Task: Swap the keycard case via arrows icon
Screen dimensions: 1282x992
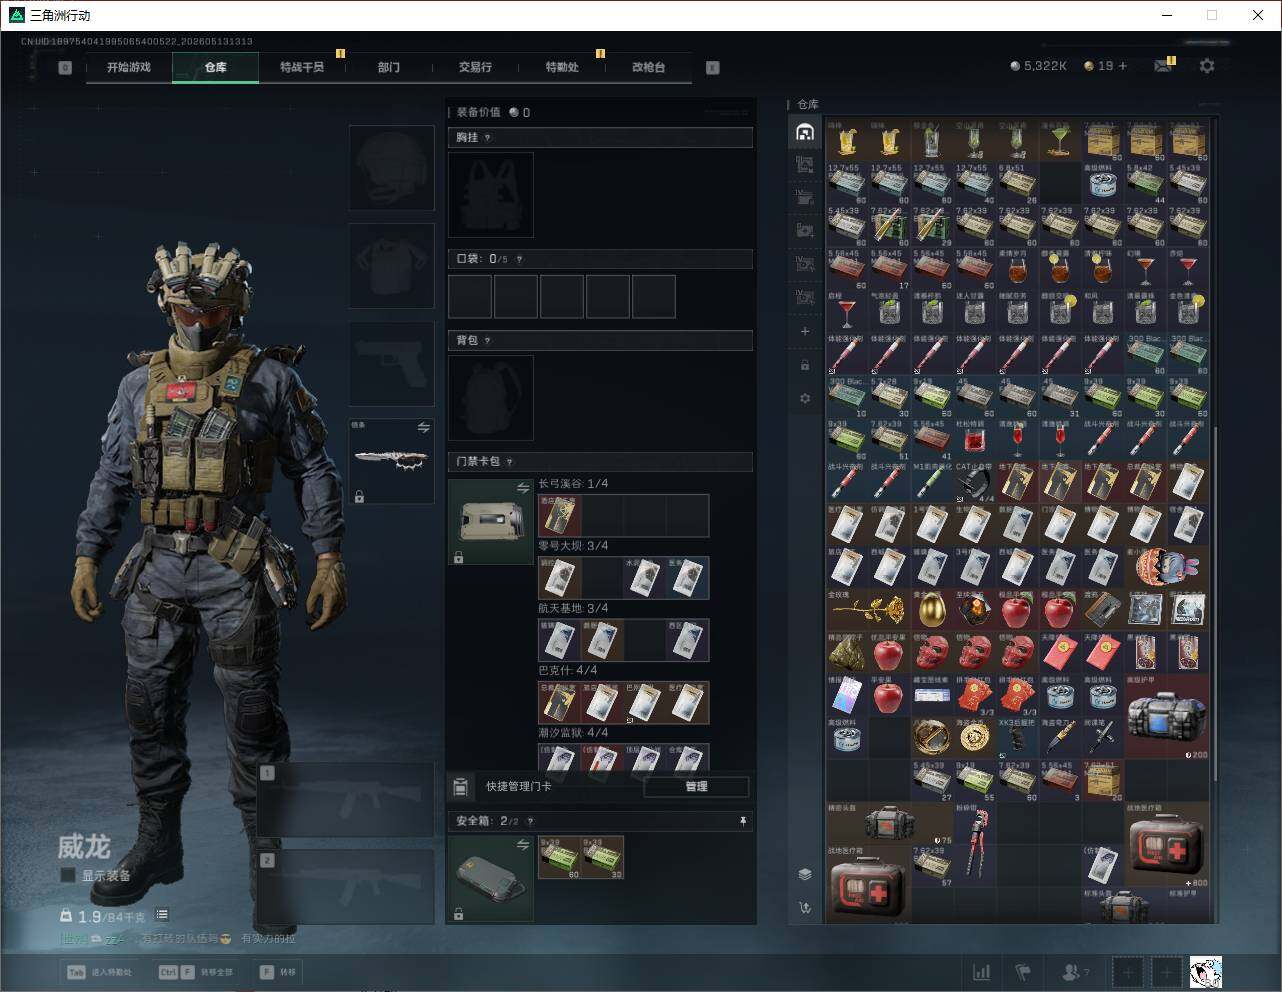Action: [x=523, y=488]
